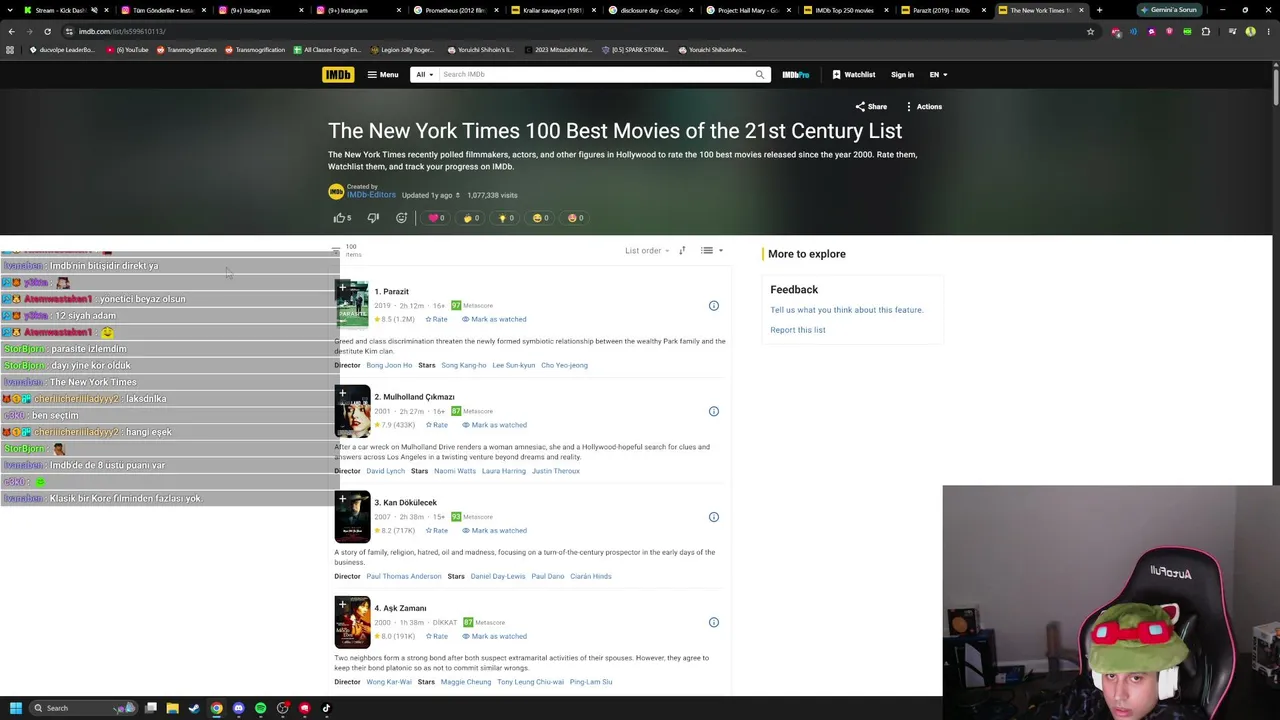The height and width of the screenshot is (720, 1280).
Task: Rate the movie Parazit
Action: coord(436,319)
